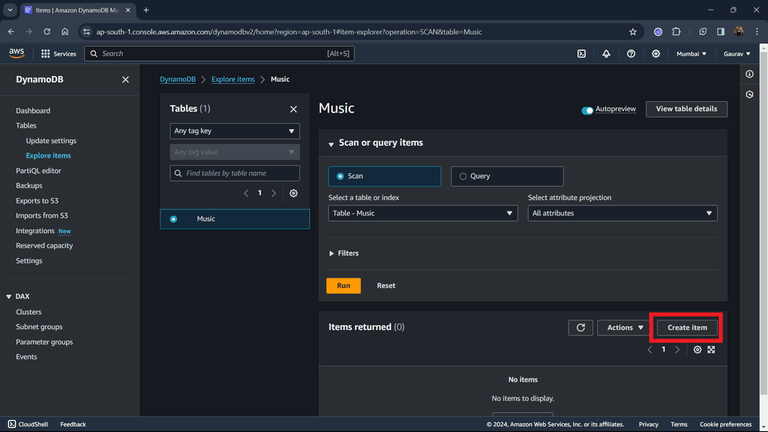Click the AWS search input field
Image resolution: width=768 pixels, height=432 pixels.
tap(219, 54)
